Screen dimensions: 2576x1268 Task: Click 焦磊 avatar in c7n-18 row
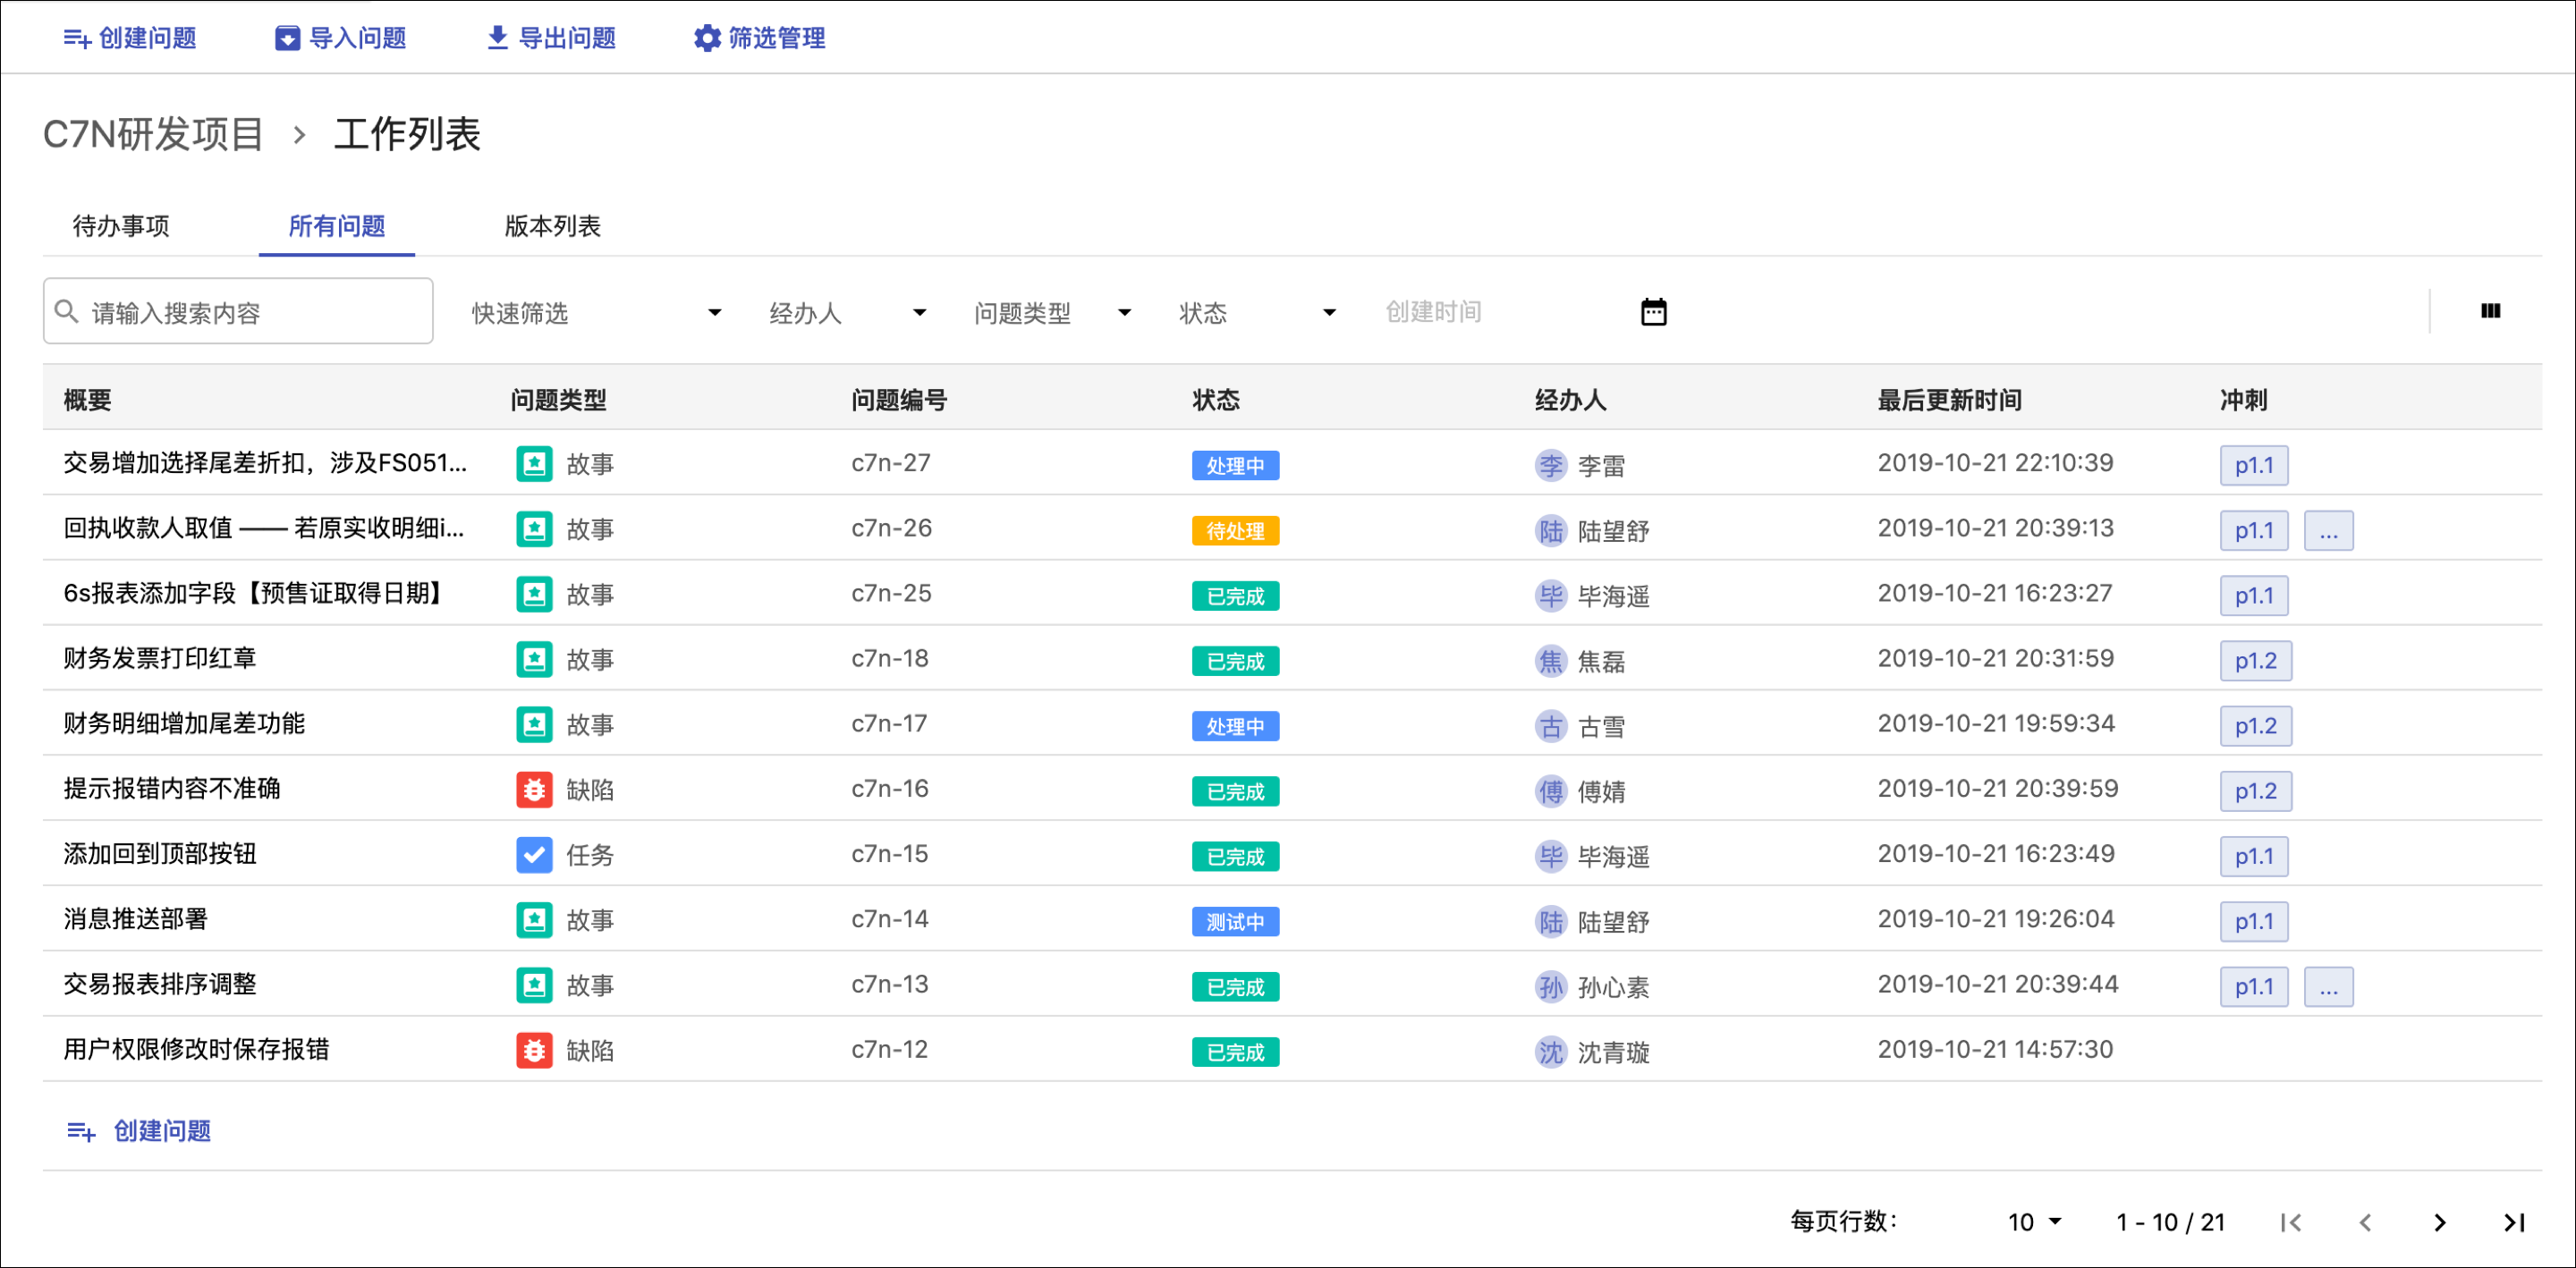pyautogui.click(x=1551, y=661)
